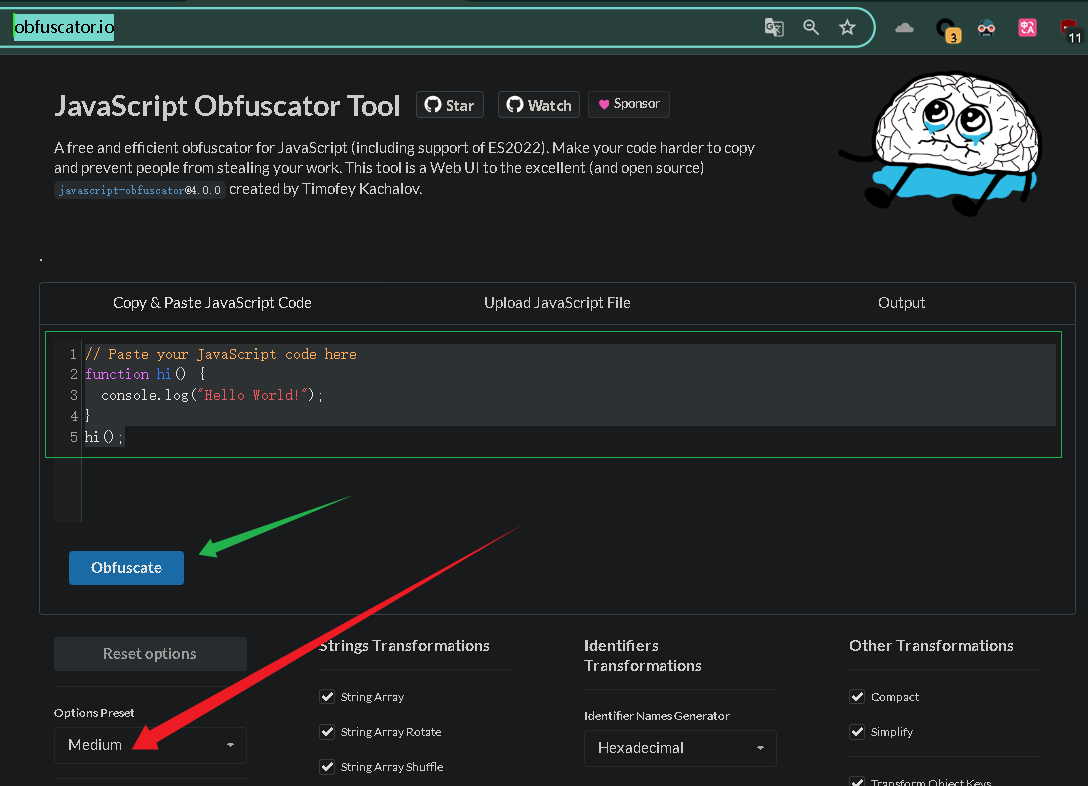
Task: Click the goggles-face extension icon
Action: coord(986,28)
